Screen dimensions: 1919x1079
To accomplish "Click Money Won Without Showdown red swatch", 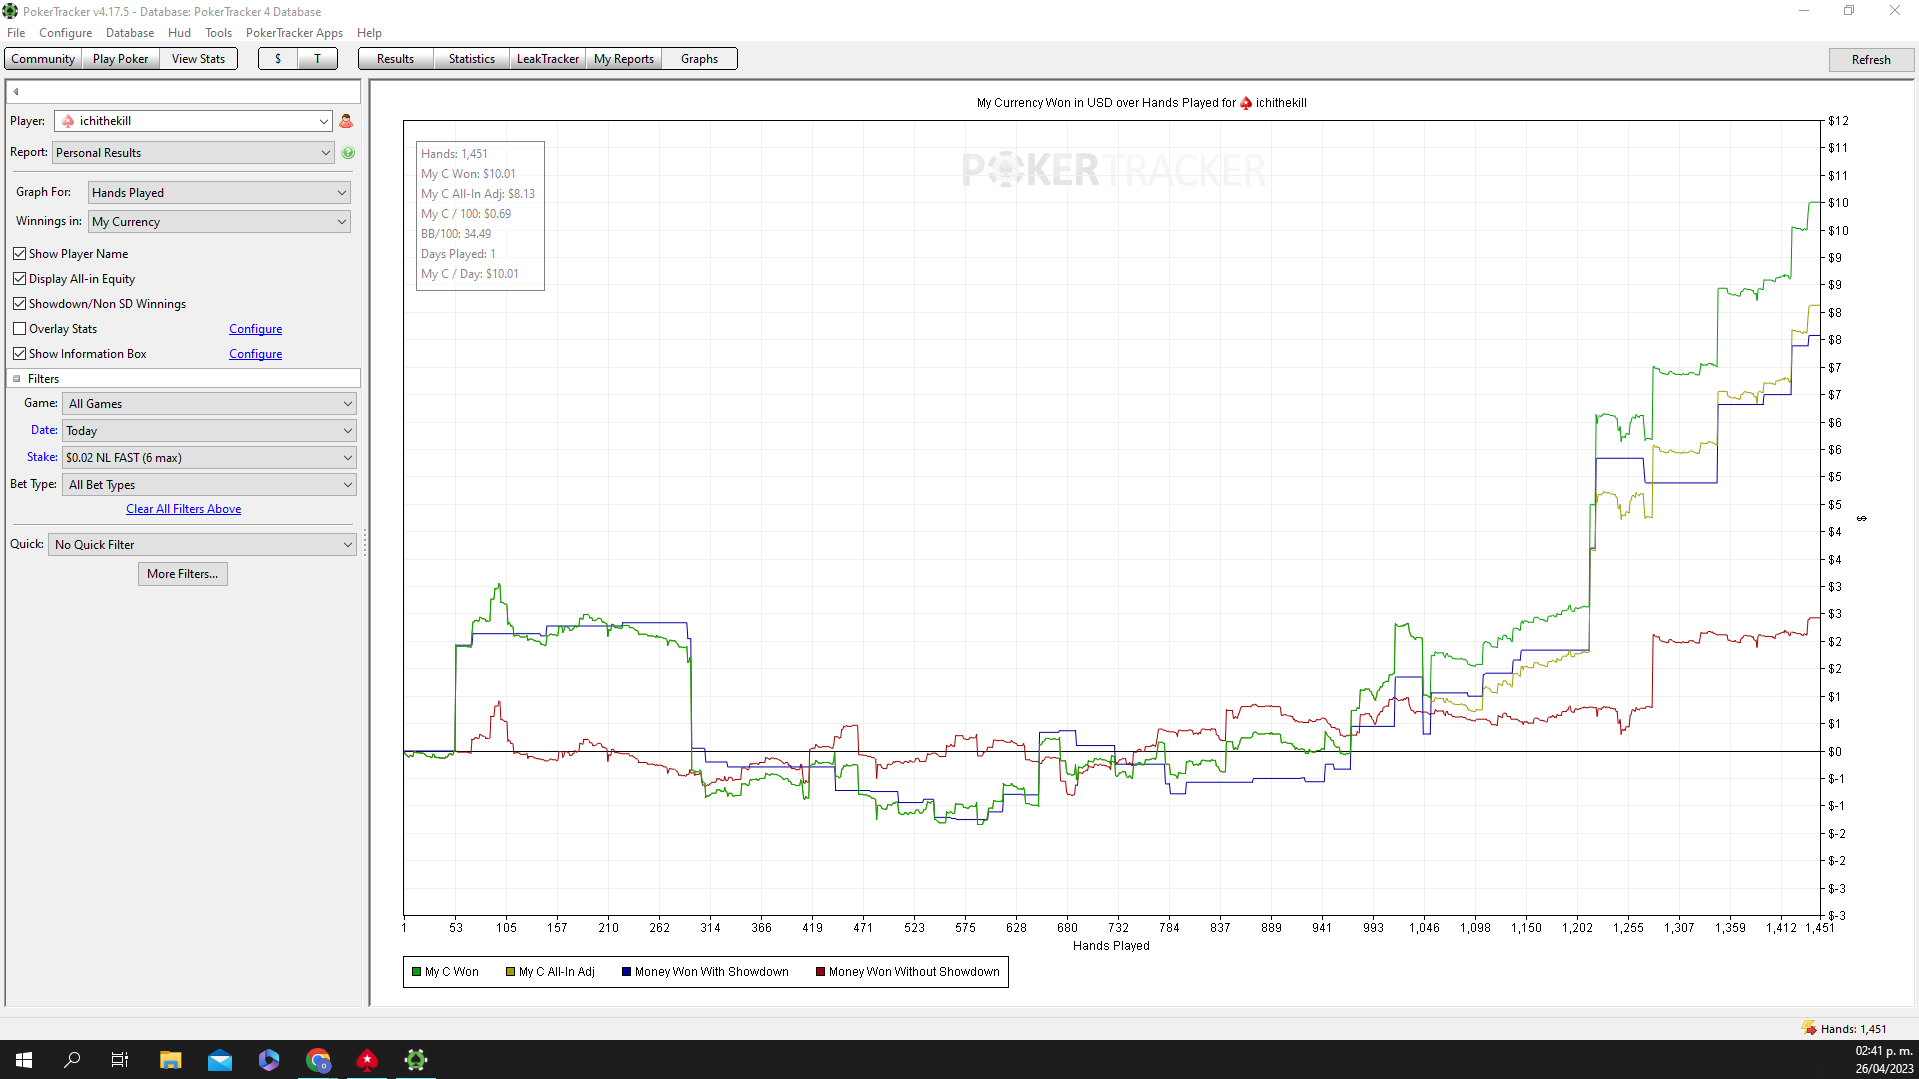I will click(820, 972).
